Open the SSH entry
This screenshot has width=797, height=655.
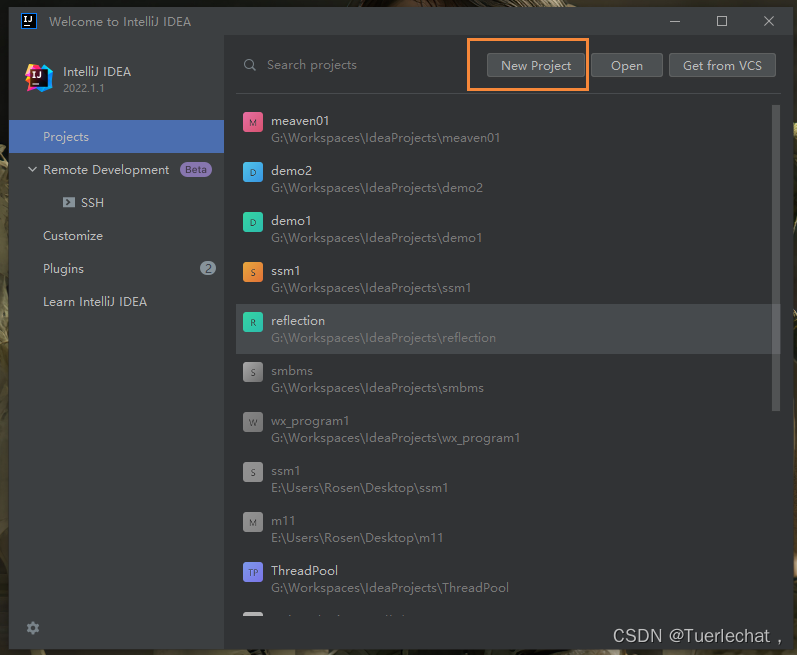point(116,203)
